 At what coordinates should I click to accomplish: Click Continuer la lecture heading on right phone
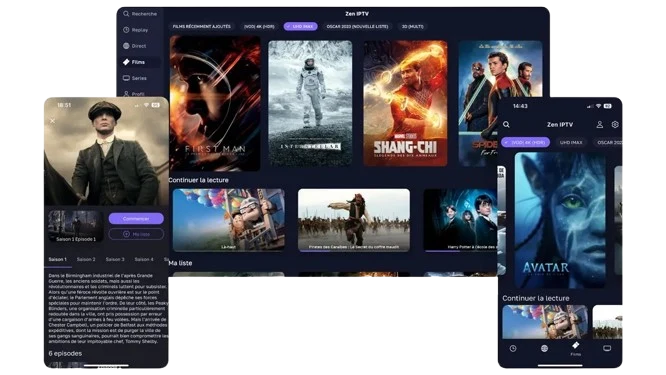536,298
